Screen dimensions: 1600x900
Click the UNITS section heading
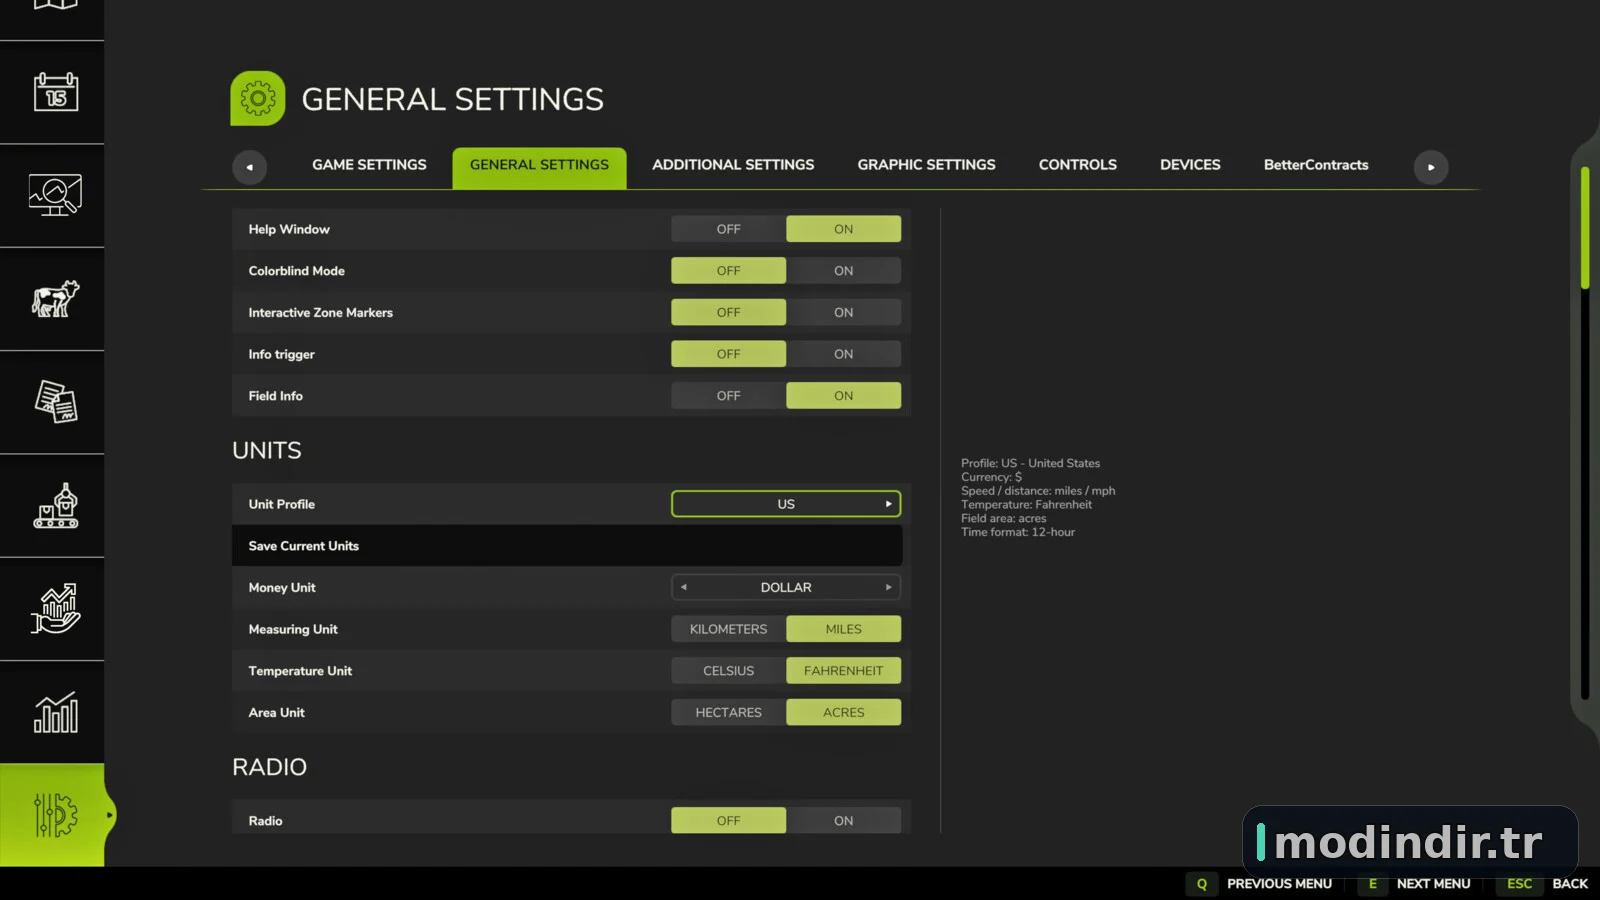coord(266,451)
